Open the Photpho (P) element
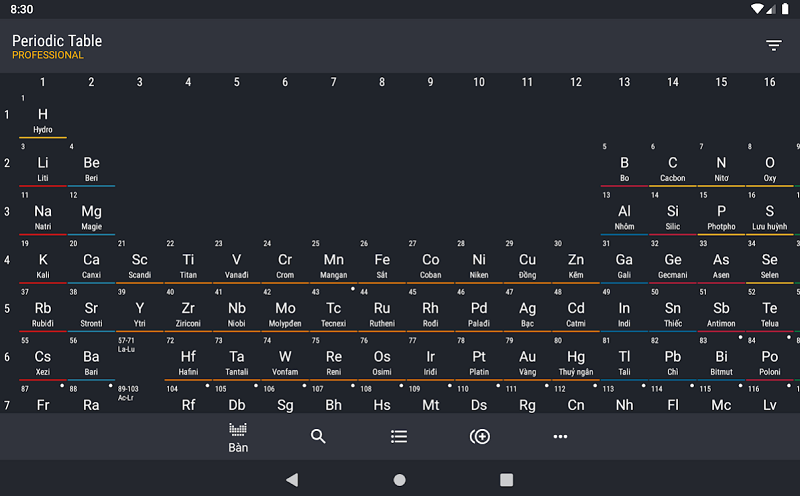 721,213
